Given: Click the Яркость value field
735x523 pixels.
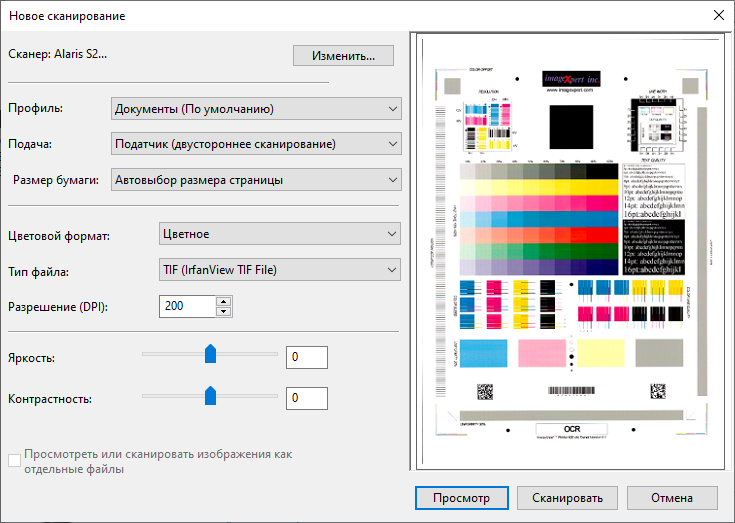Looking at the screenshot, I should click(307, 357).
